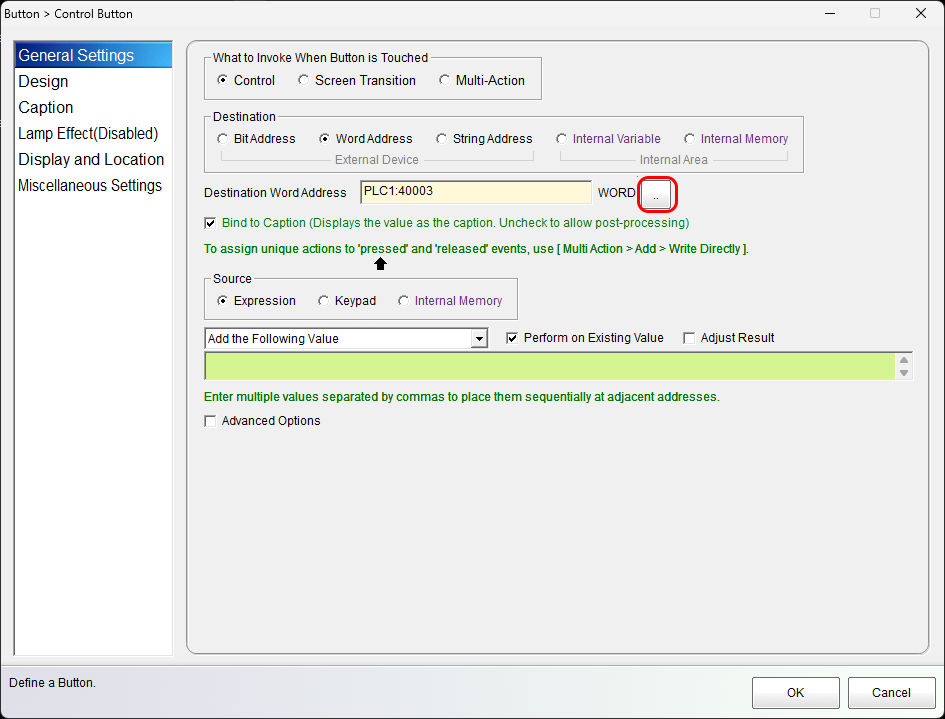
Task: Enable the Adjust Result checkbox
Action: [x=689, y=338]
